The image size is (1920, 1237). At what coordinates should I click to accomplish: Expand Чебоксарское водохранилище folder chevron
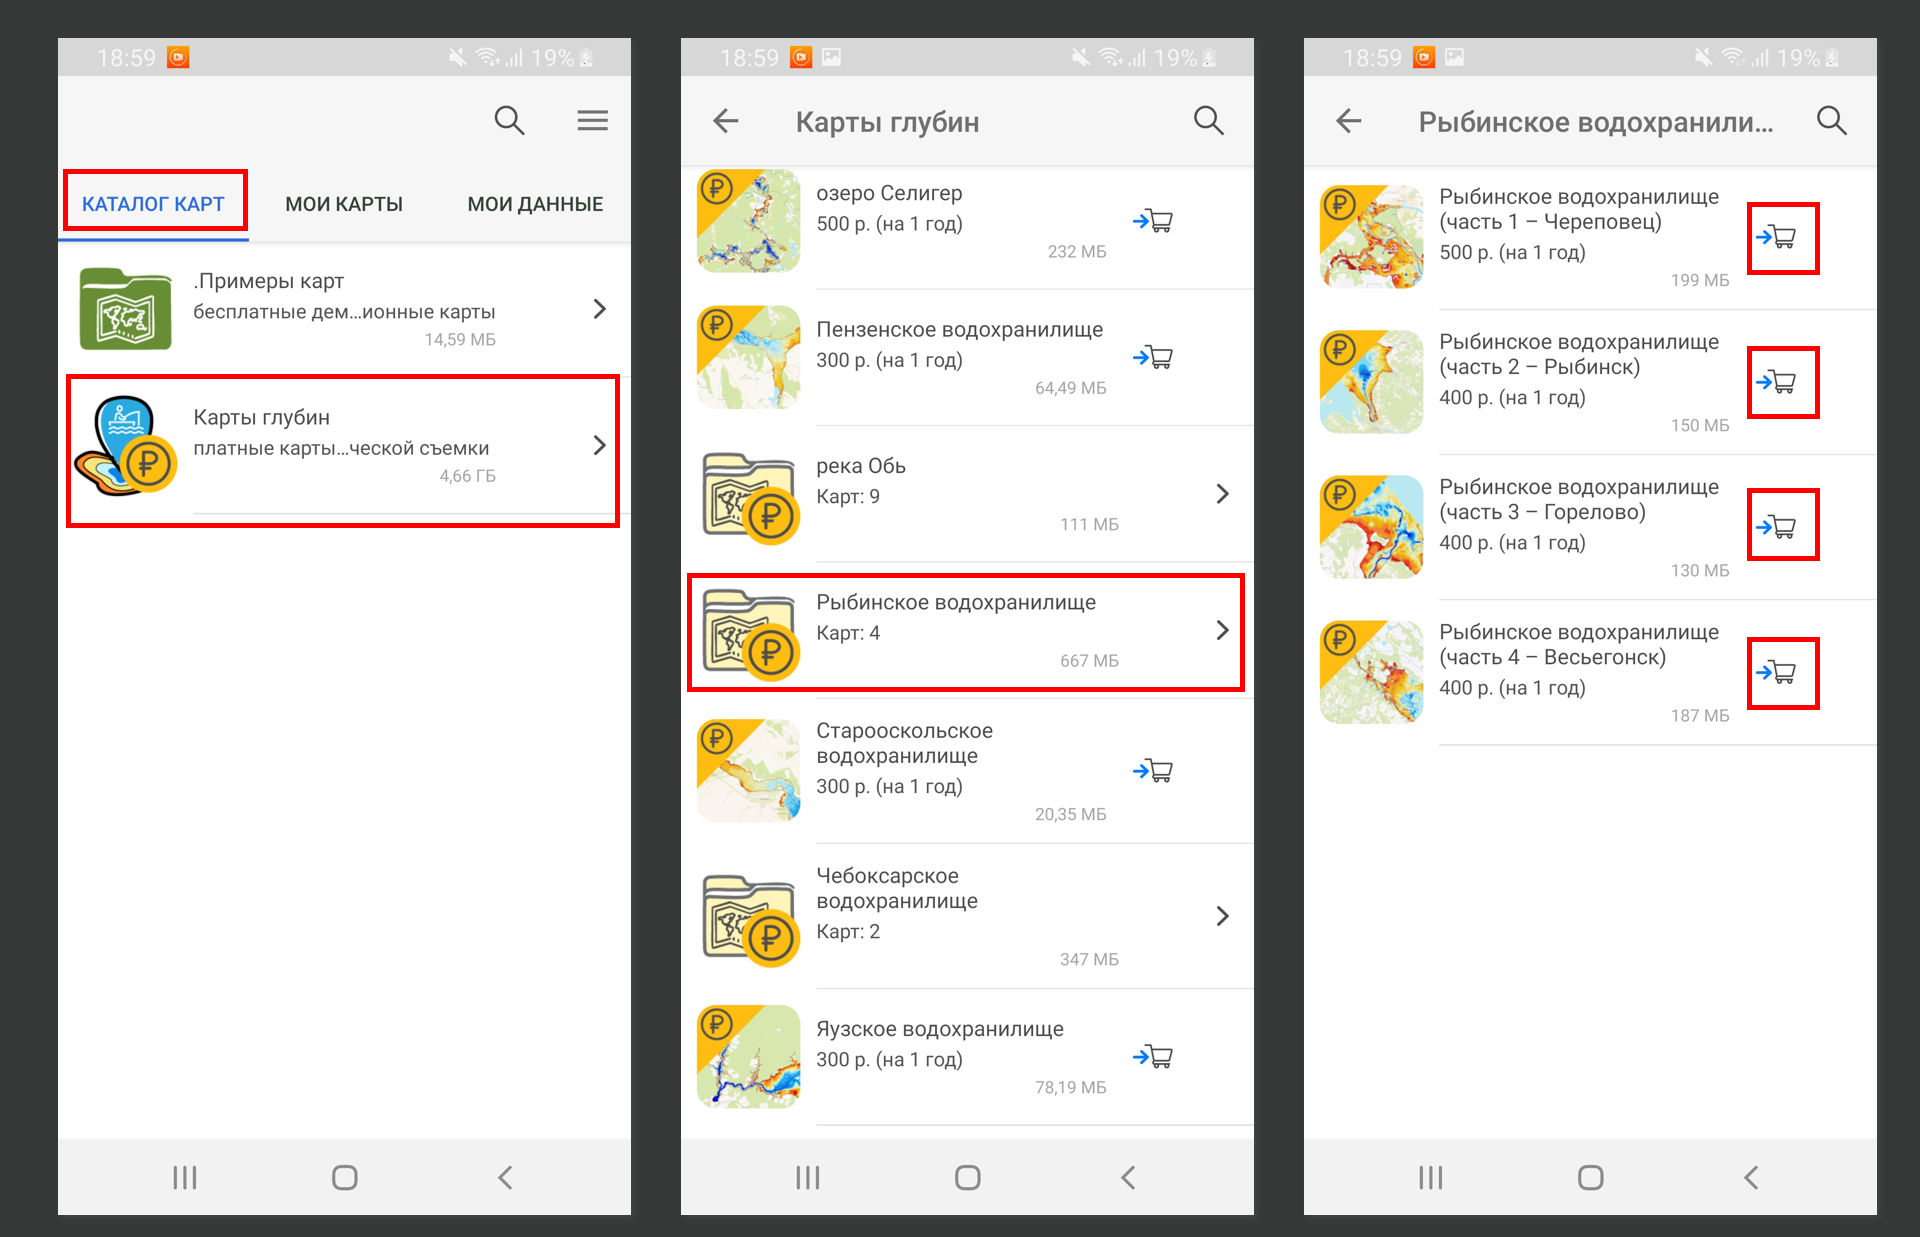coord(1222,916)
